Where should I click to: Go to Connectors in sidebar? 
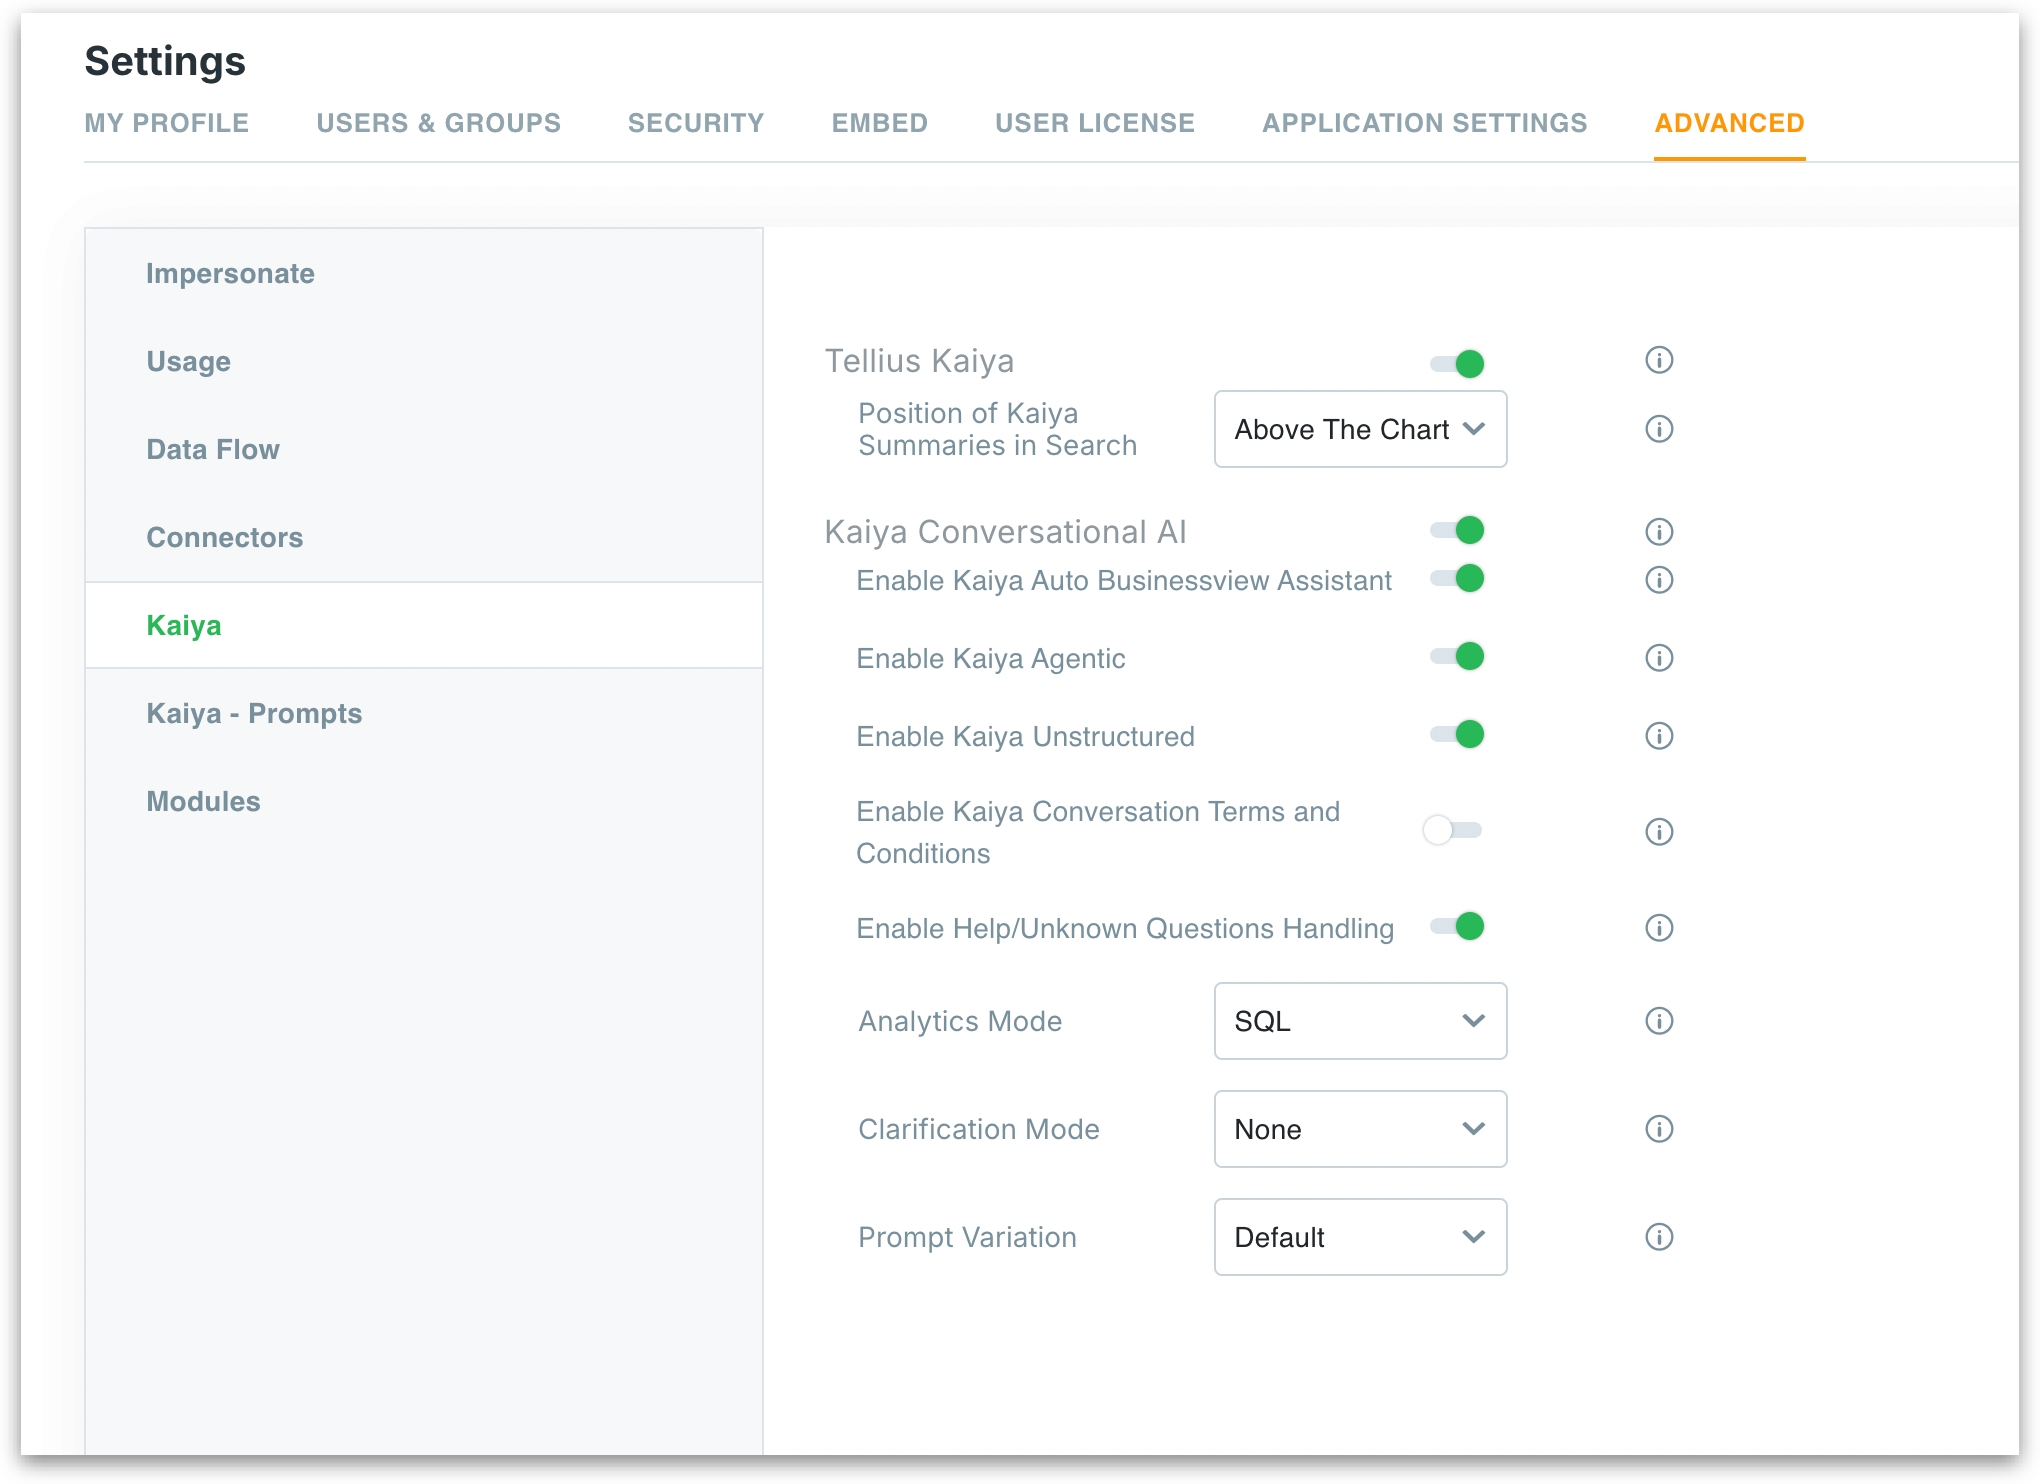pyautogui.click(x=224, y=537)
